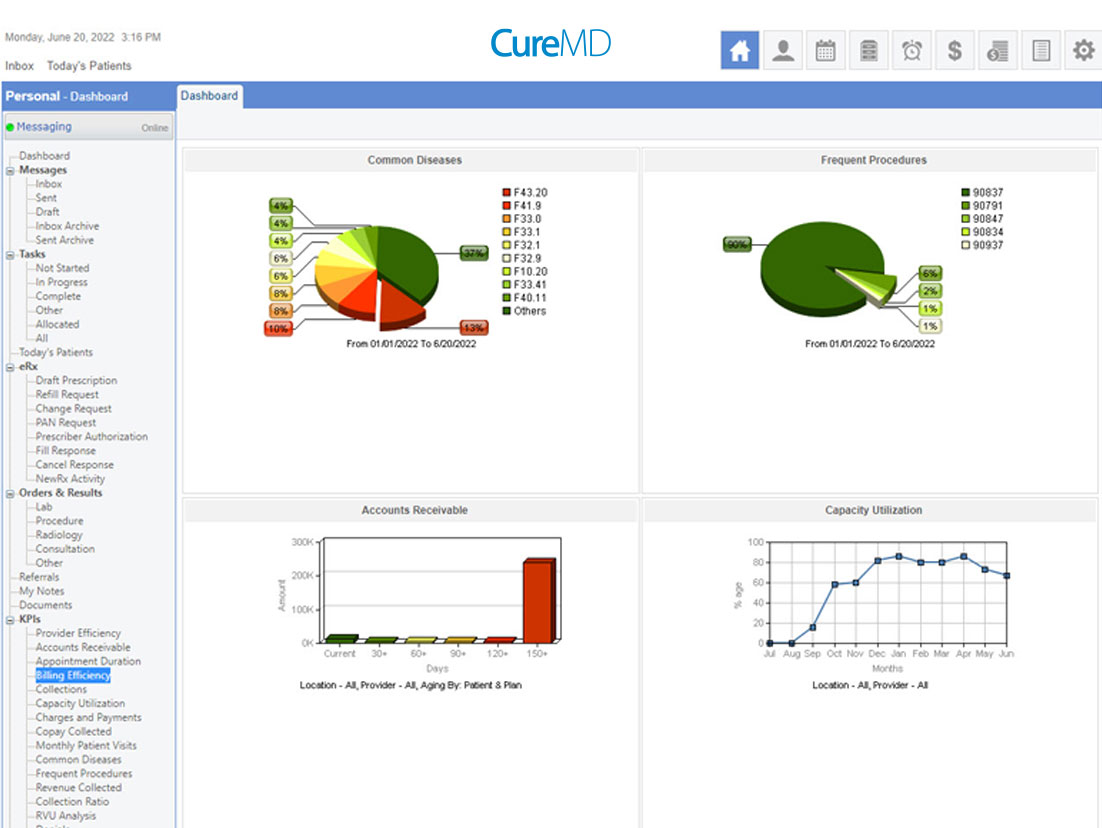Viewport: 1102px width, 828px height.
Task: Click 90837 legend color swatch
Action: [966, 193]
